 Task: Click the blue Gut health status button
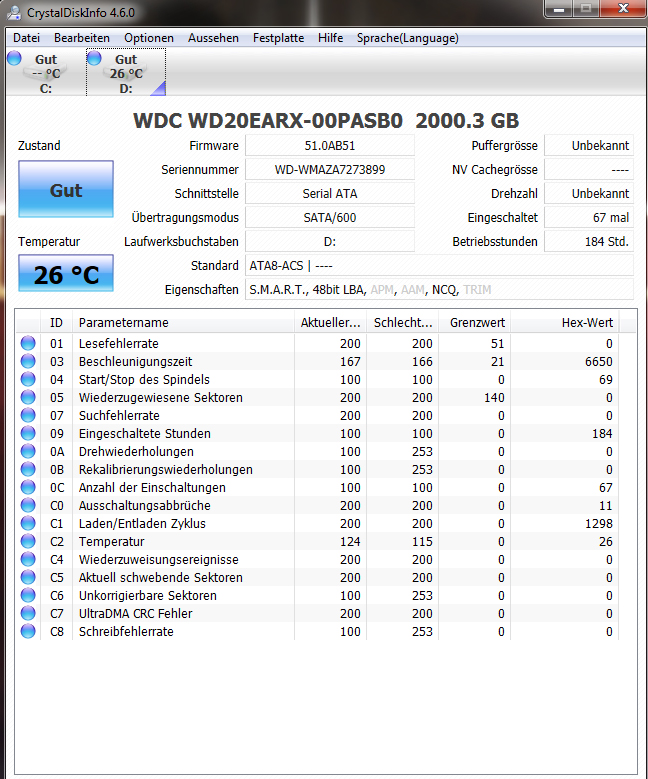pos(66,189)
